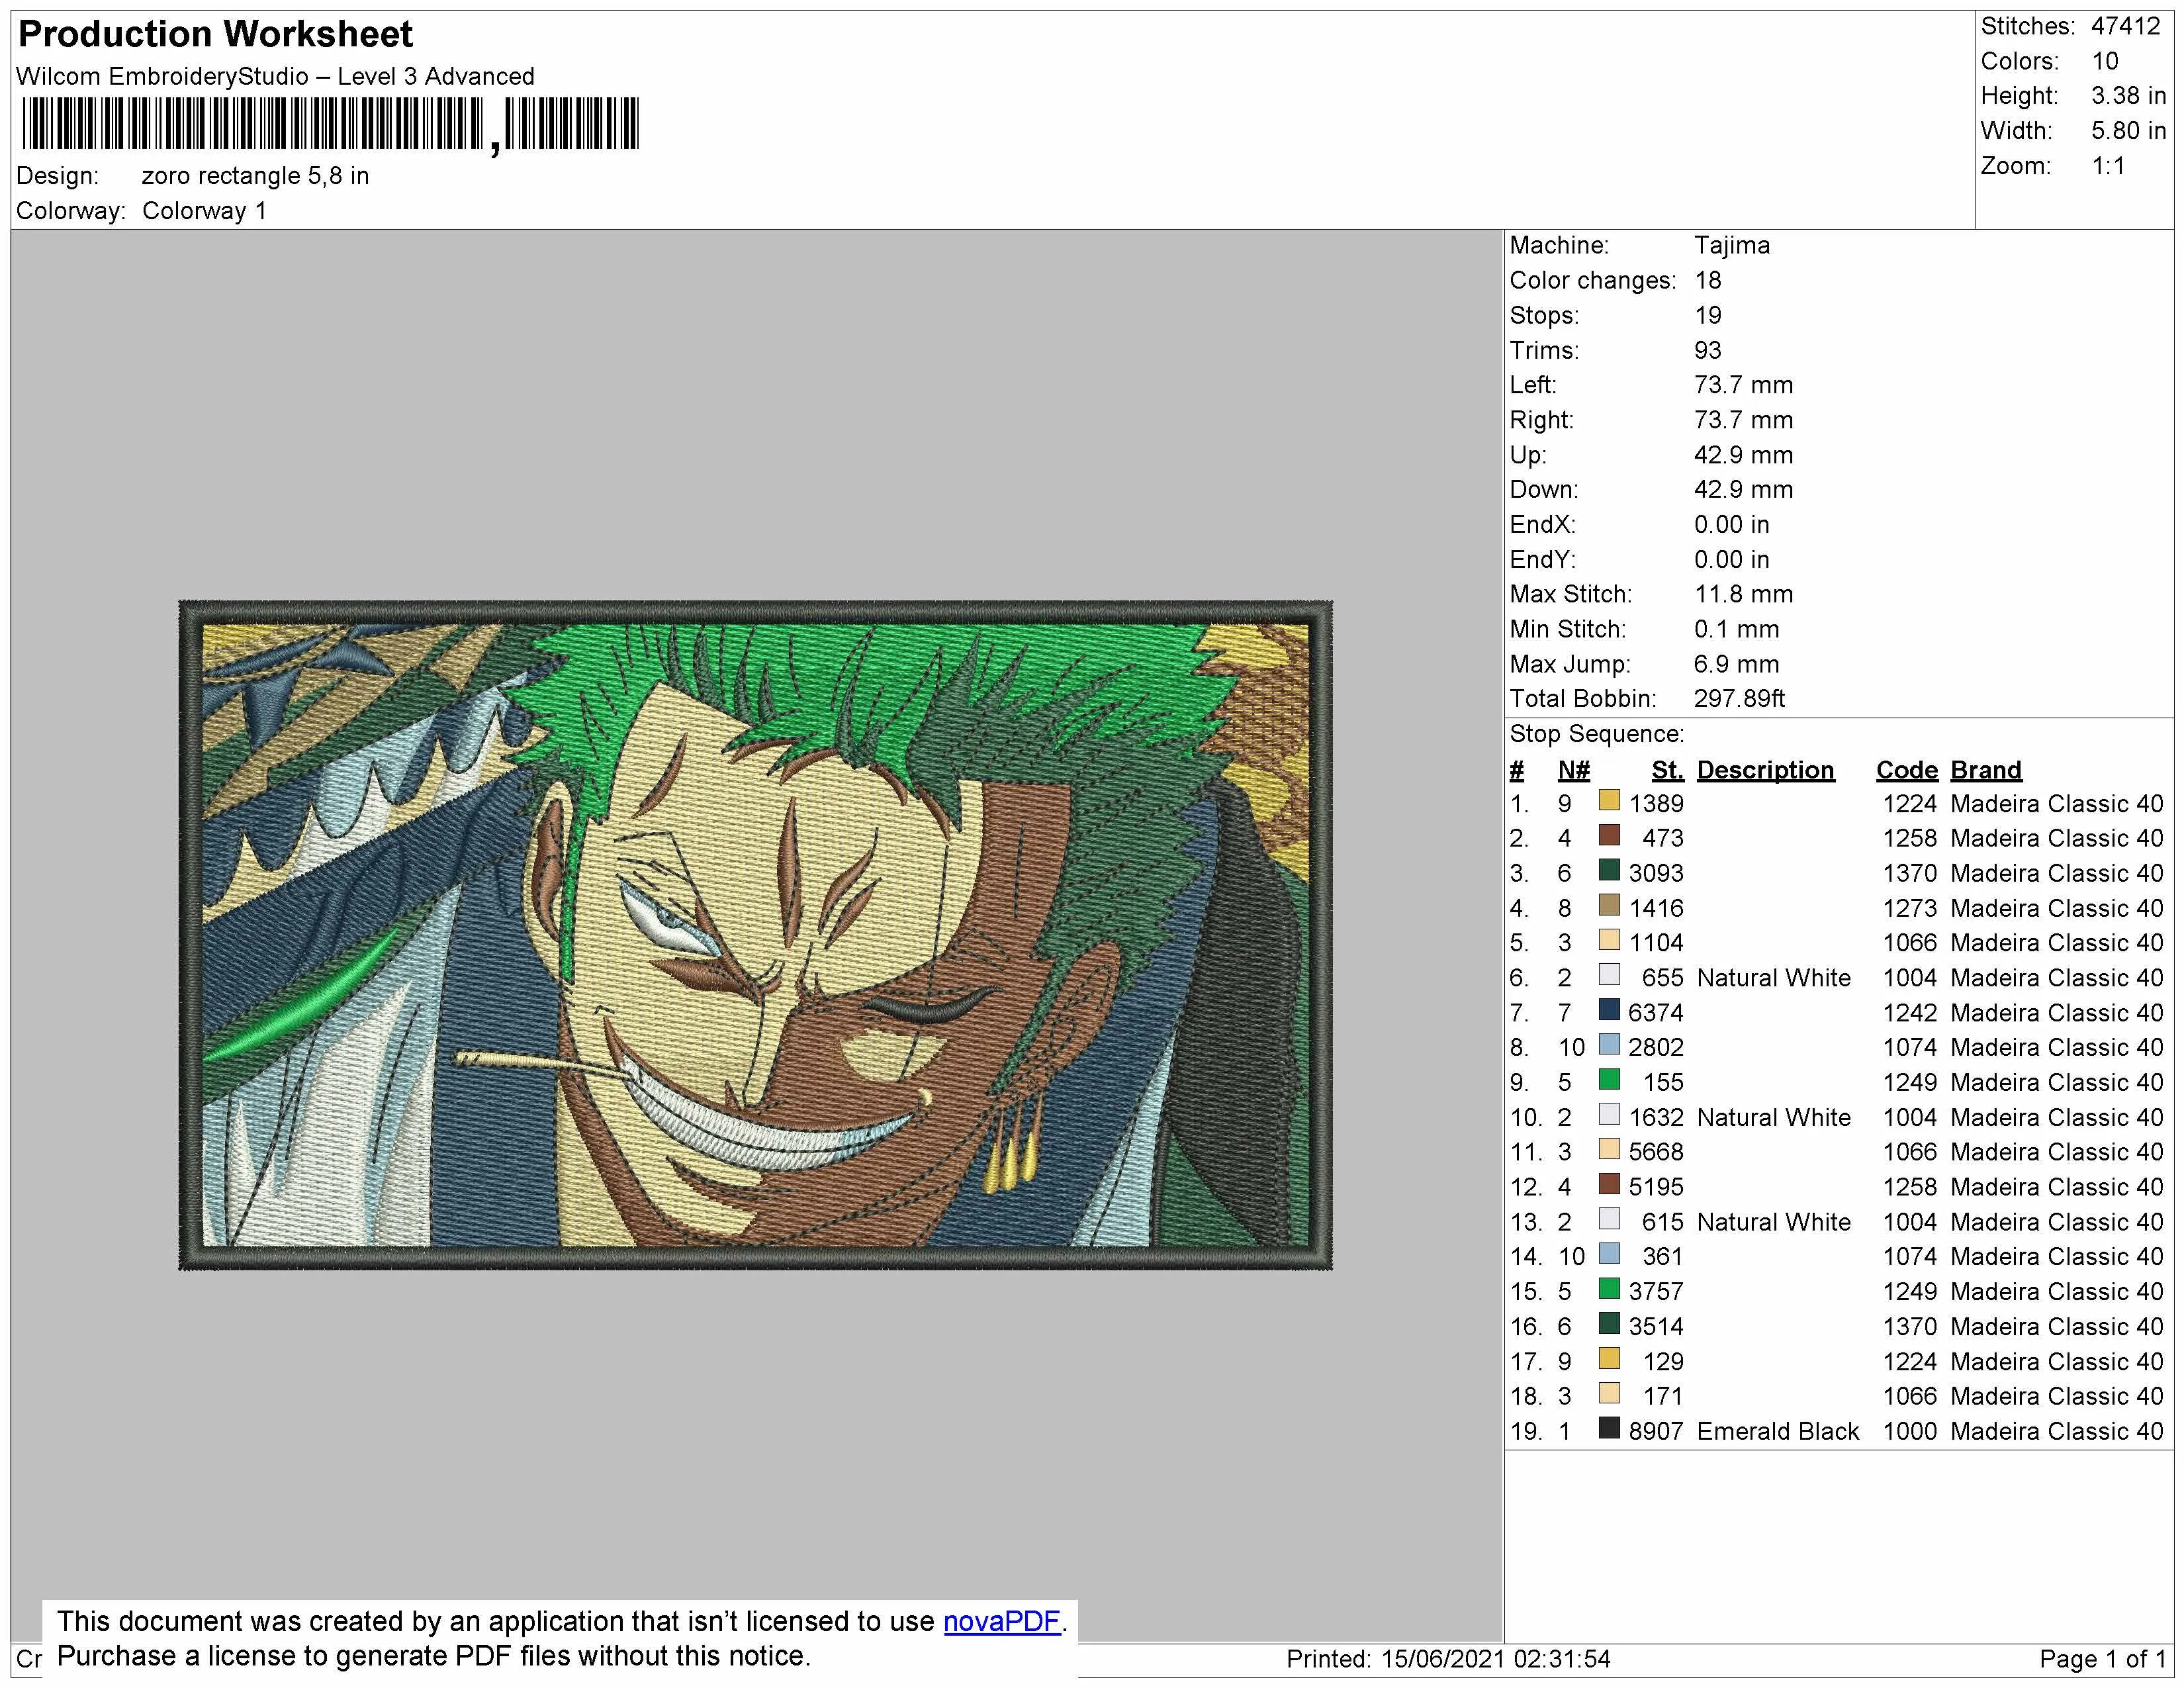
Task: Click the Total Bobbin value 297.89ft
Action: coord(1739,699)
